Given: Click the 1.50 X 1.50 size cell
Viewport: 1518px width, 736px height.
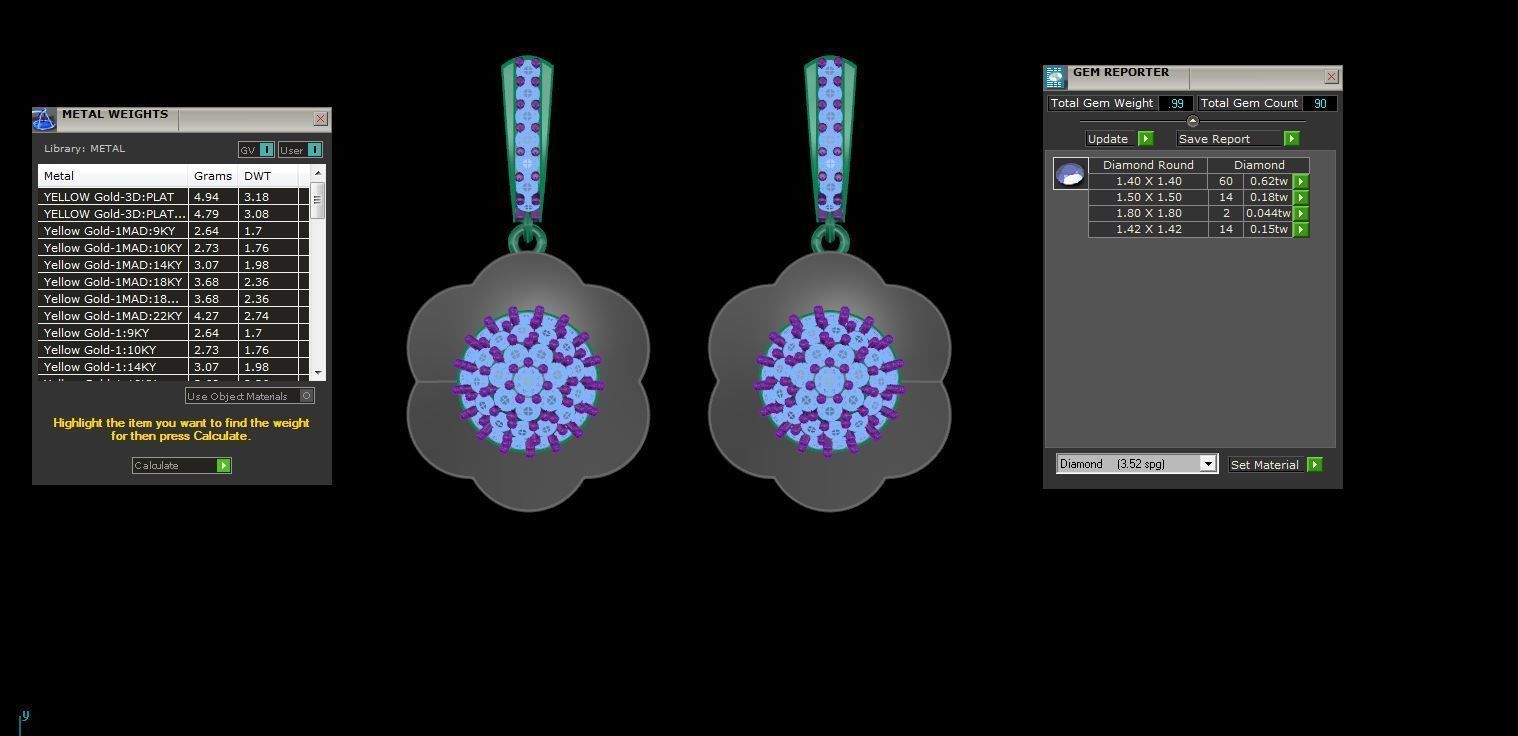Looking at the screenshot, I should (x=1148, y=198).
